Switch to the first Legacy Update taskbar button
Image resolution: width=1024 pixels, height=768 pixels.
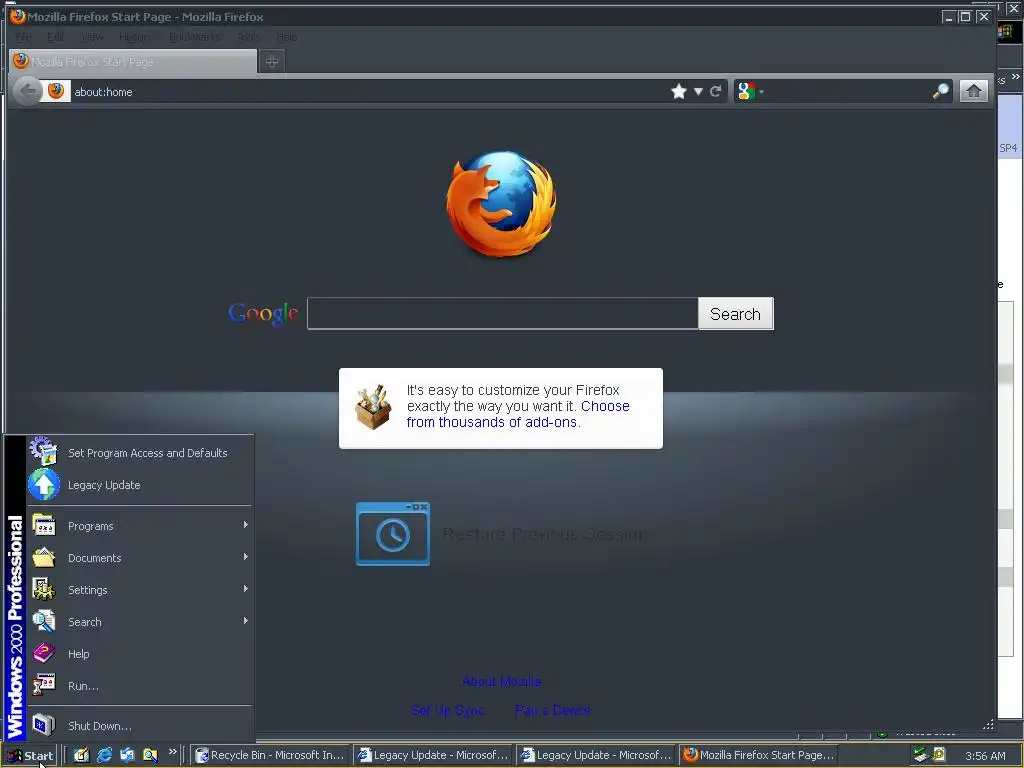point(434,756)
